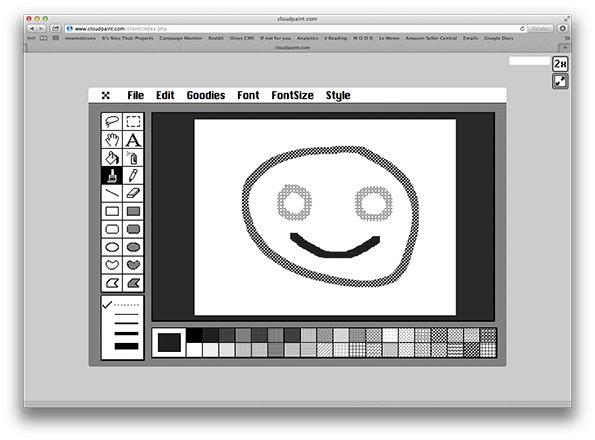Open the Reddit bookmark
Image resolution: width=595 pixels, height=440 pixels.
(216, 38)
